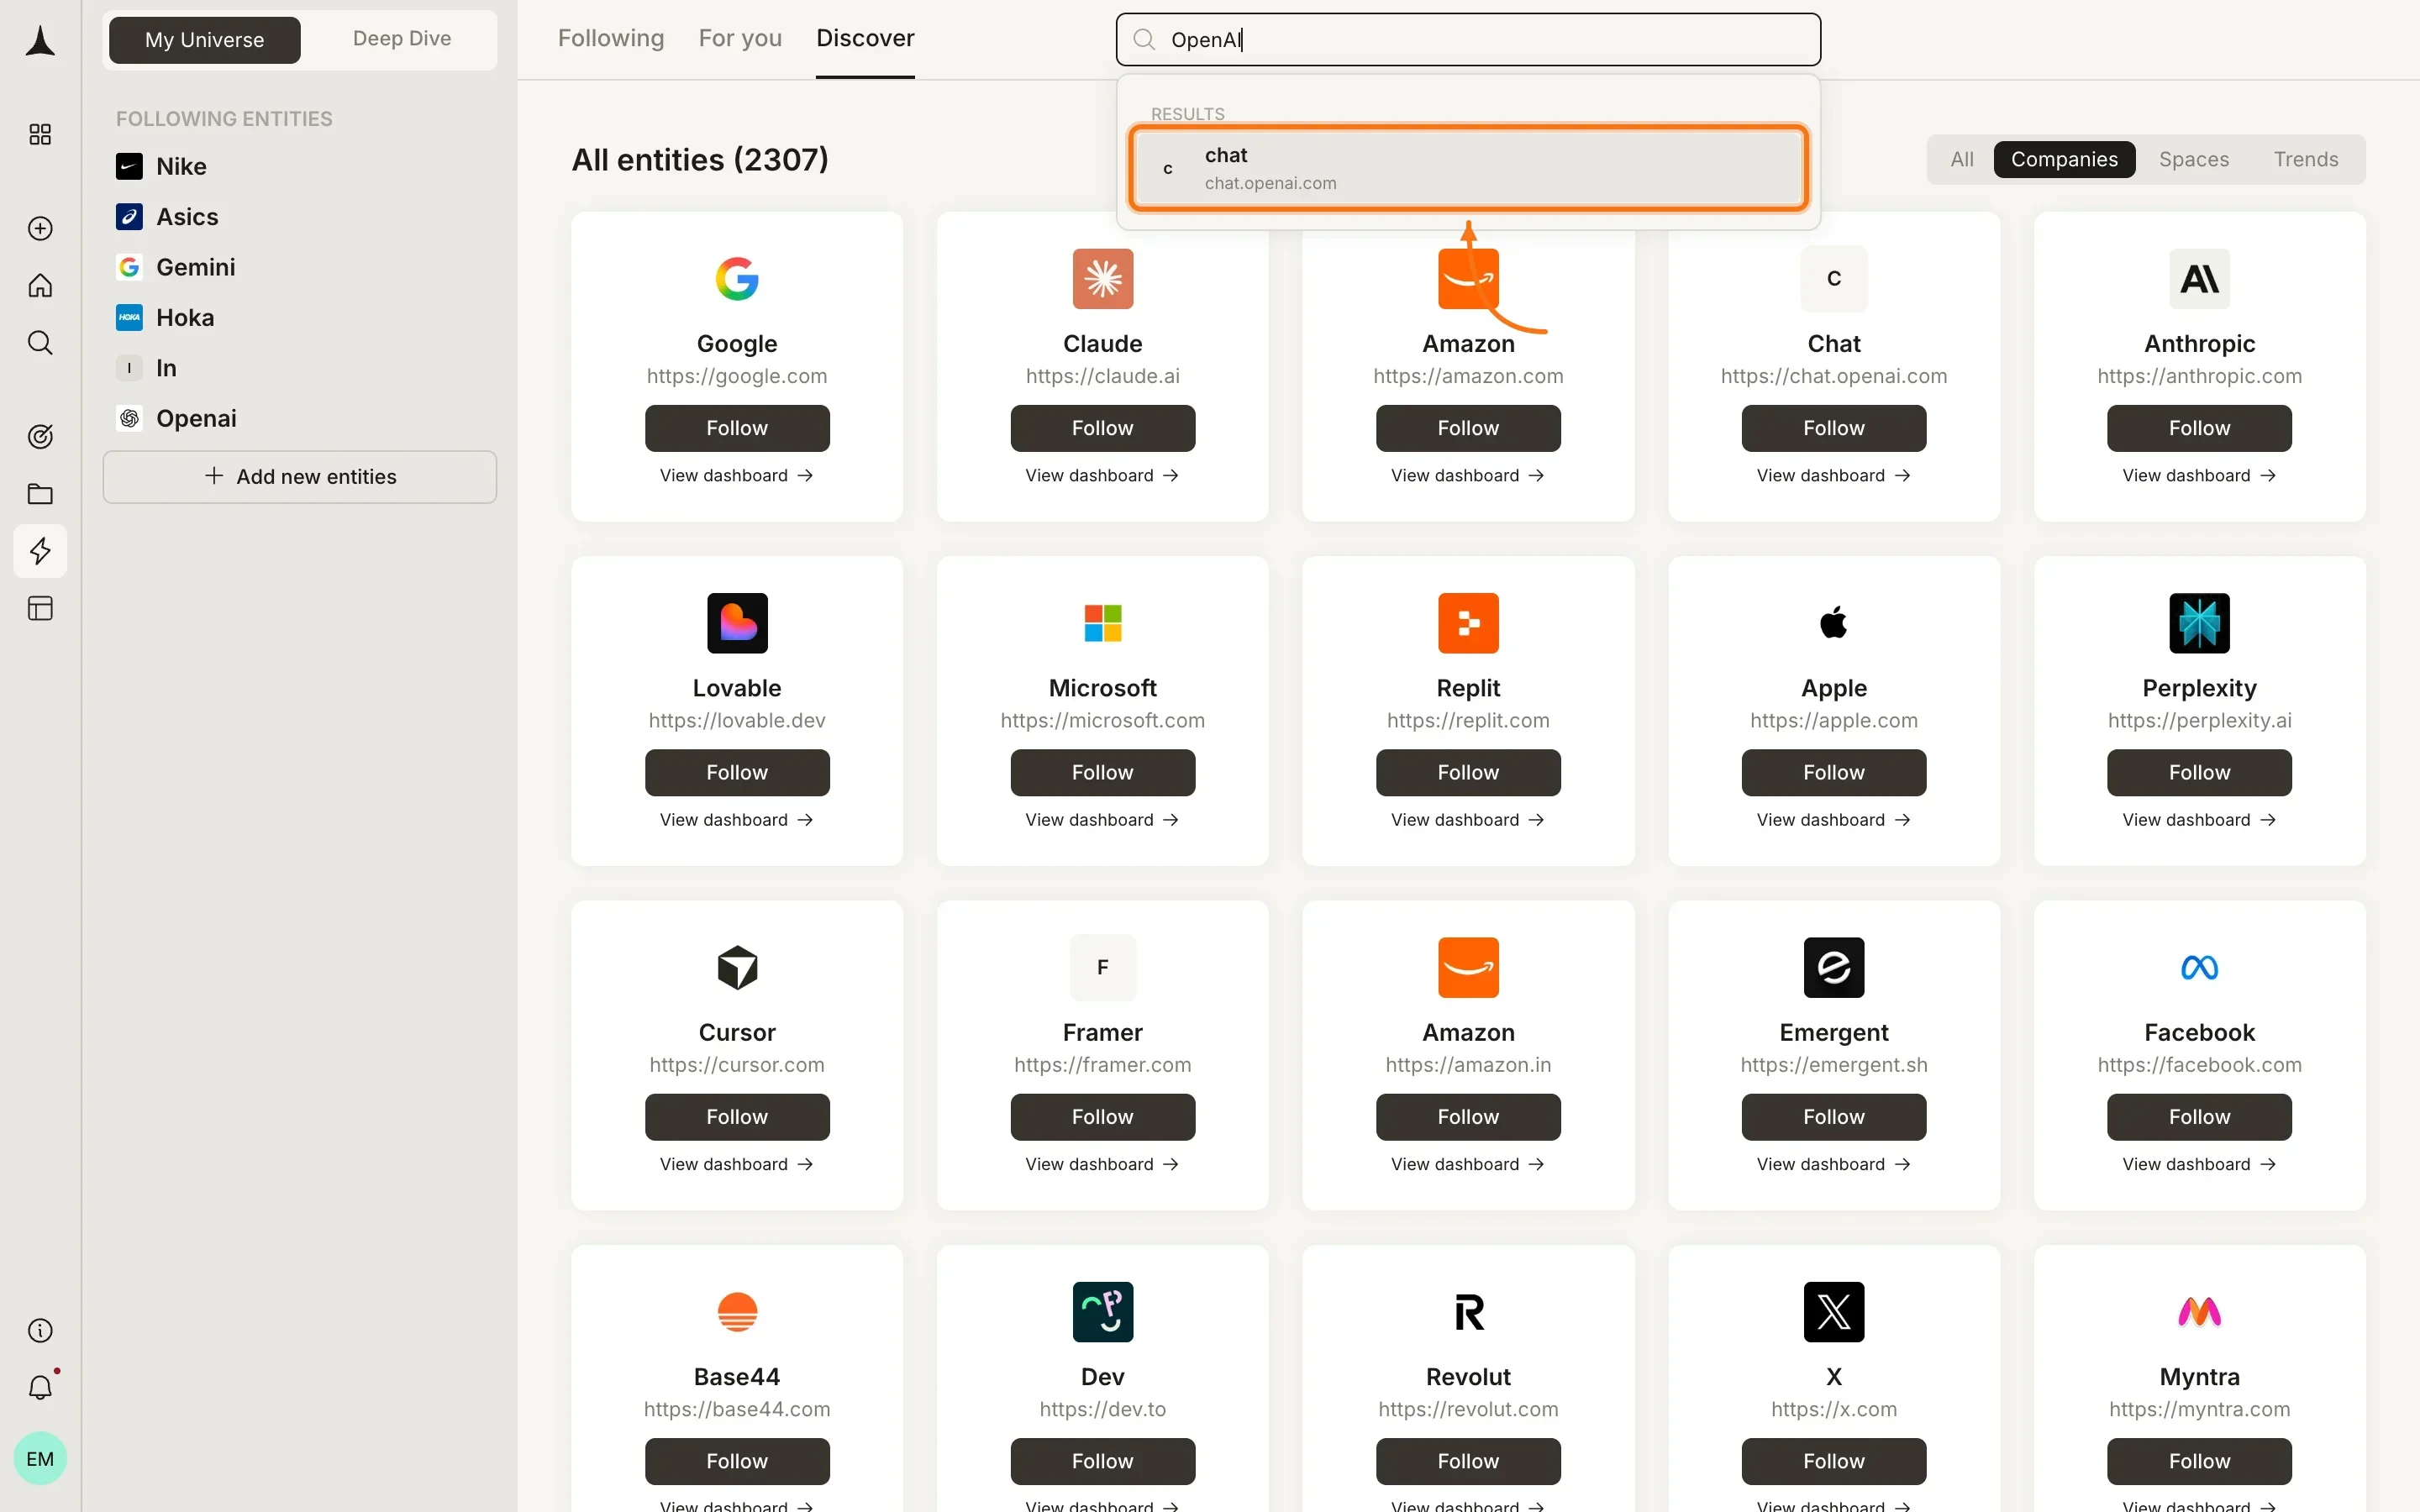Follow Perplexity

point(2199,772)
